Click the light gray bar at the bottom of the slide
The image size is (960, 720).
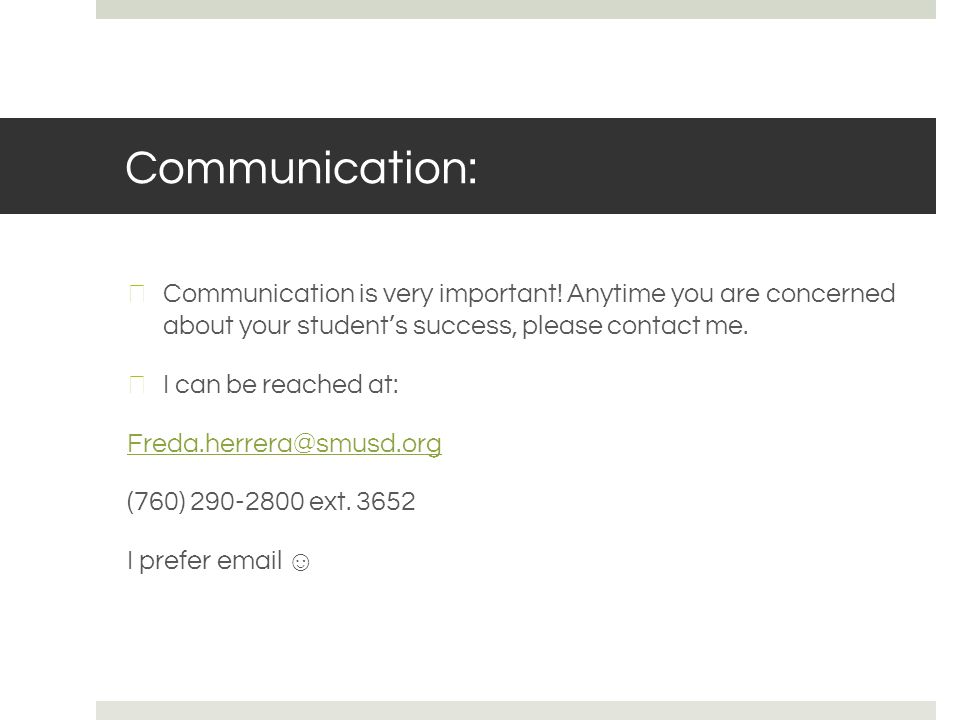[x=516, y=710]
